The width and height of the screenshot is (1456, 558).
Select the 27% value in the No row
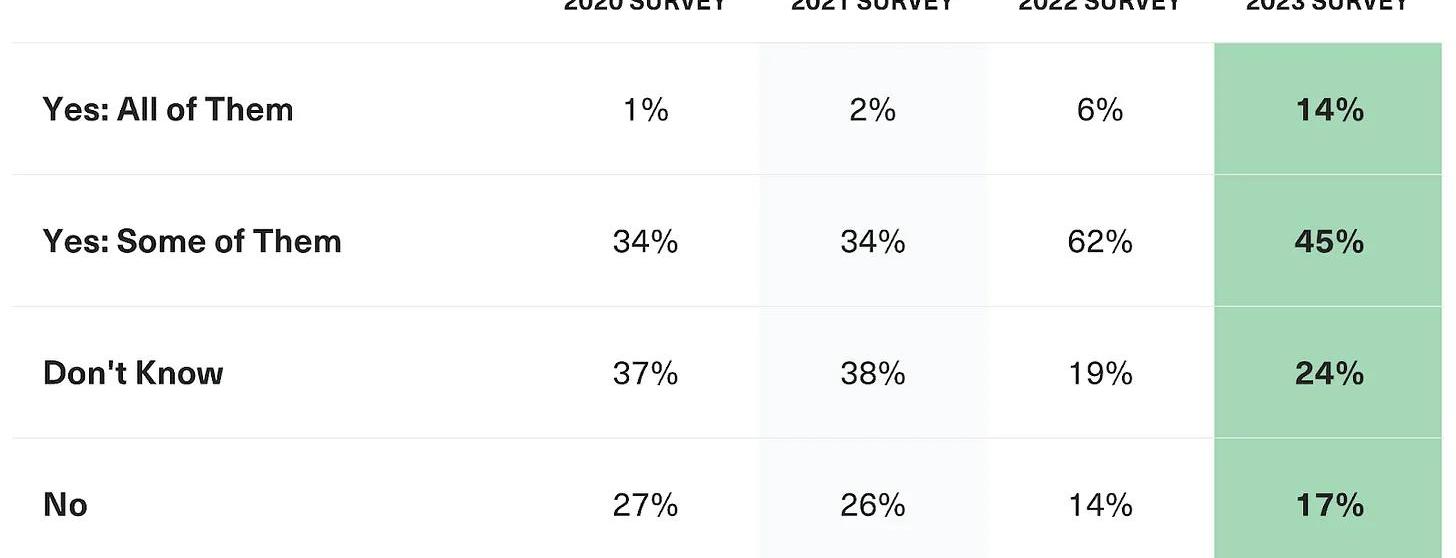click(645, 505)
